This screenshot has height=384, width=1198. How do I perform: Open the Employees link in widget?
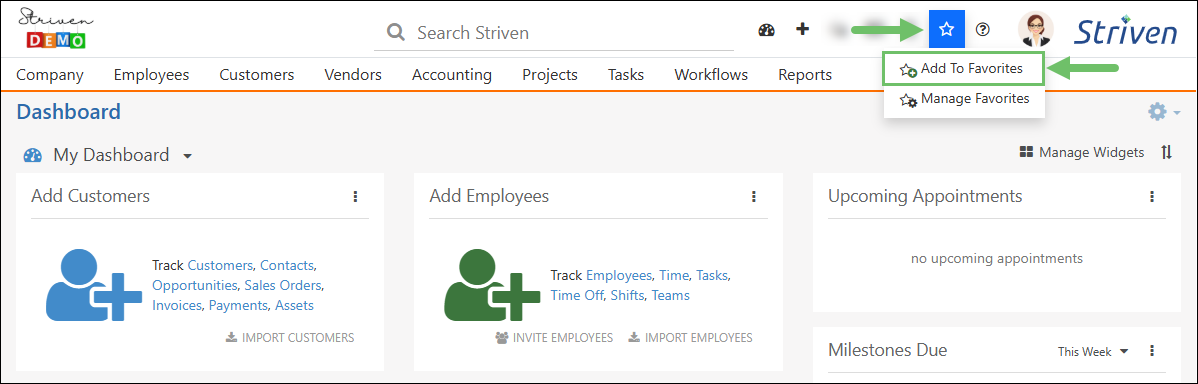click(619, 276)
